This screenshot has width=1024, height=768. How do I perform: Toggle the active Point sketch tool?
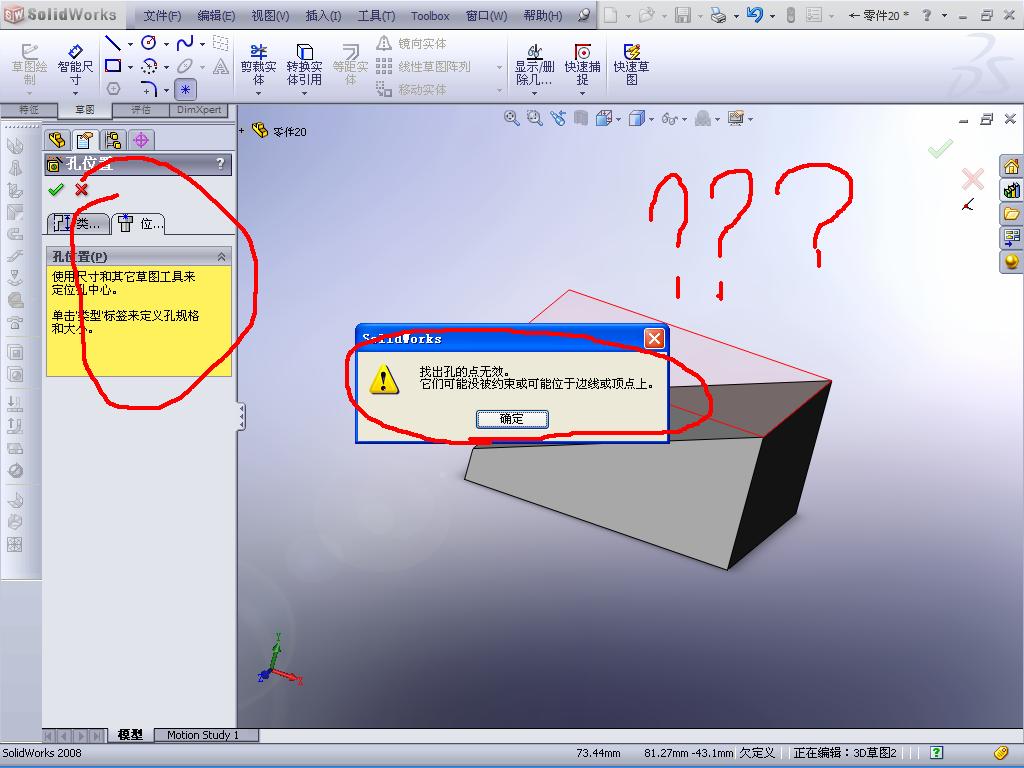[x=185, y=89]
